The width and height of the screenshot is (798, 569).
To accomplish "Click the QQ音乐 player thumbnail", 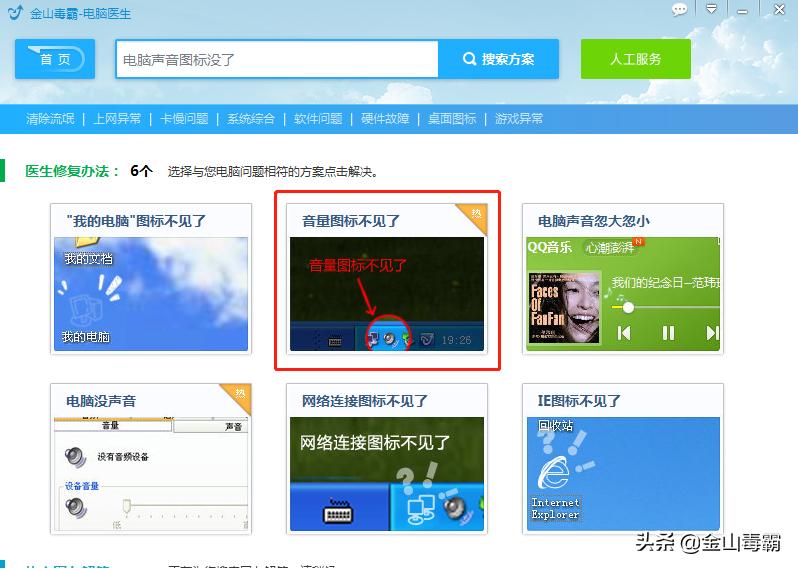I will [x=623, y=294].
